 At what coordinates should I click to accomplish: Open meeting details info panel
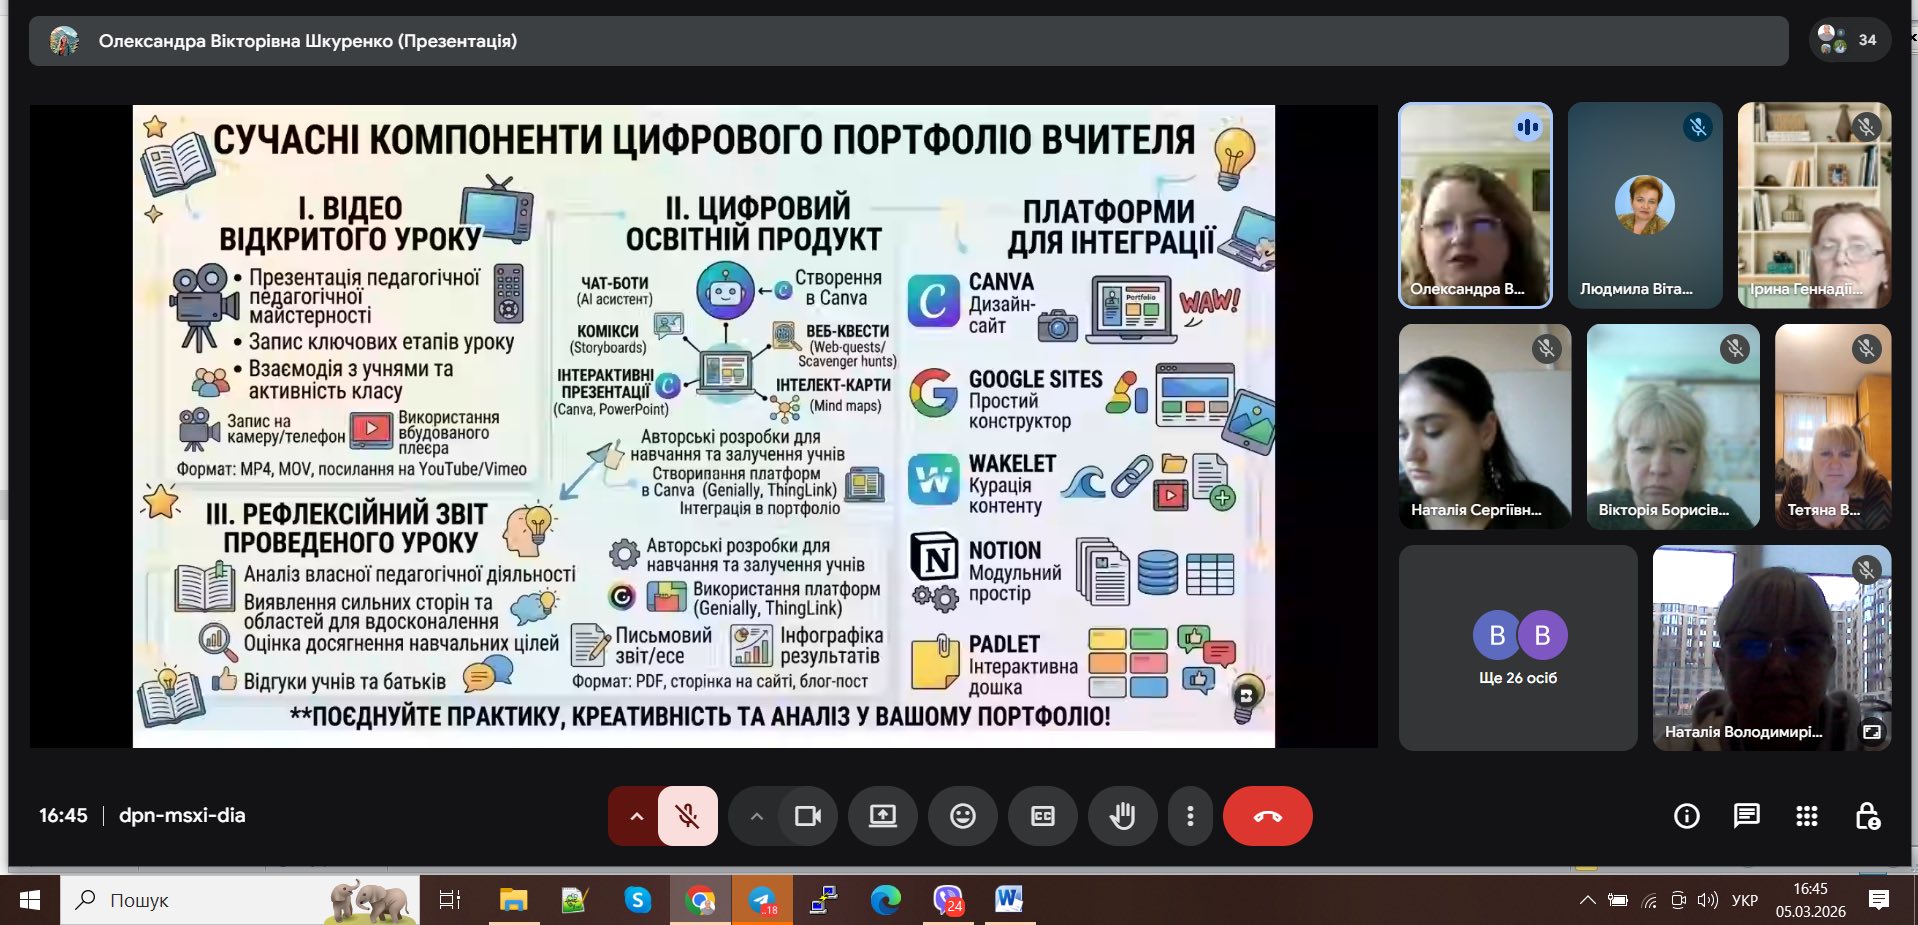coord(1686,816)
